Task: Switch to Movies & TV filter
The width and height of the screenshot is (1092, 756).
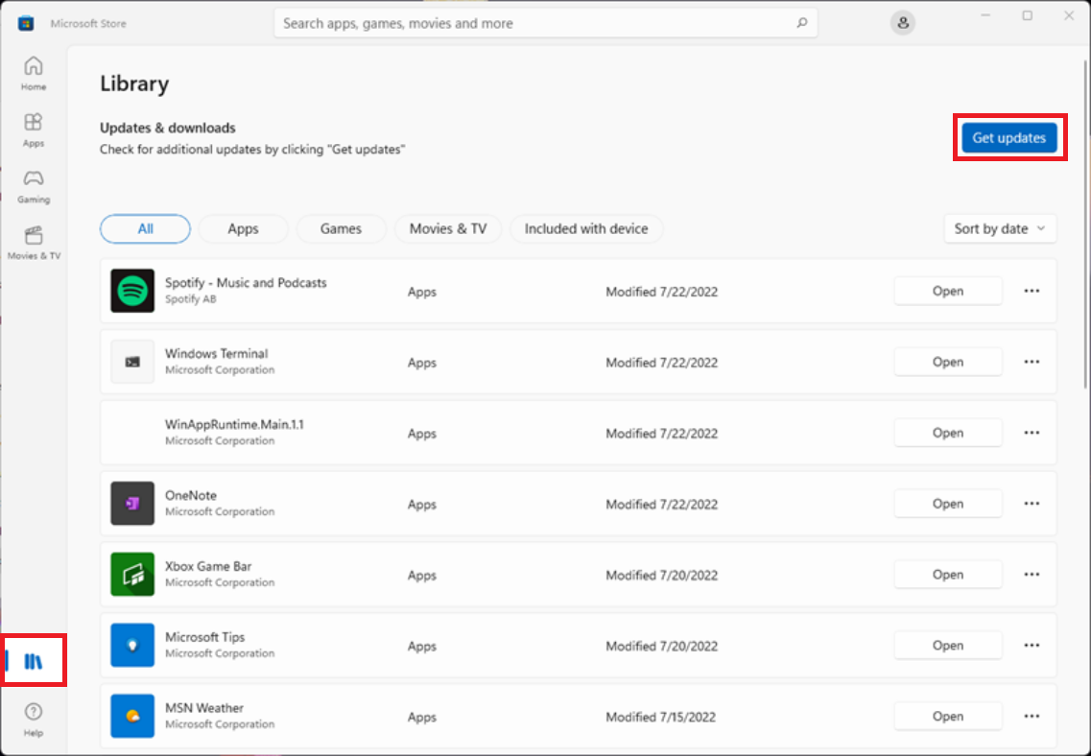Action: (x=448, y=229)
